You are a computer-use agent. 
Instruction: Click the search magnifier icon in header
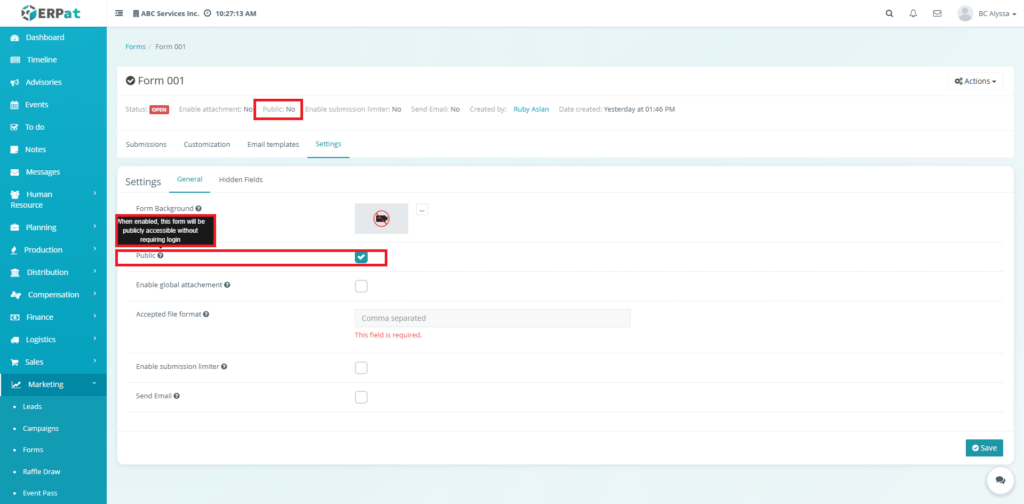pos(890,14)
